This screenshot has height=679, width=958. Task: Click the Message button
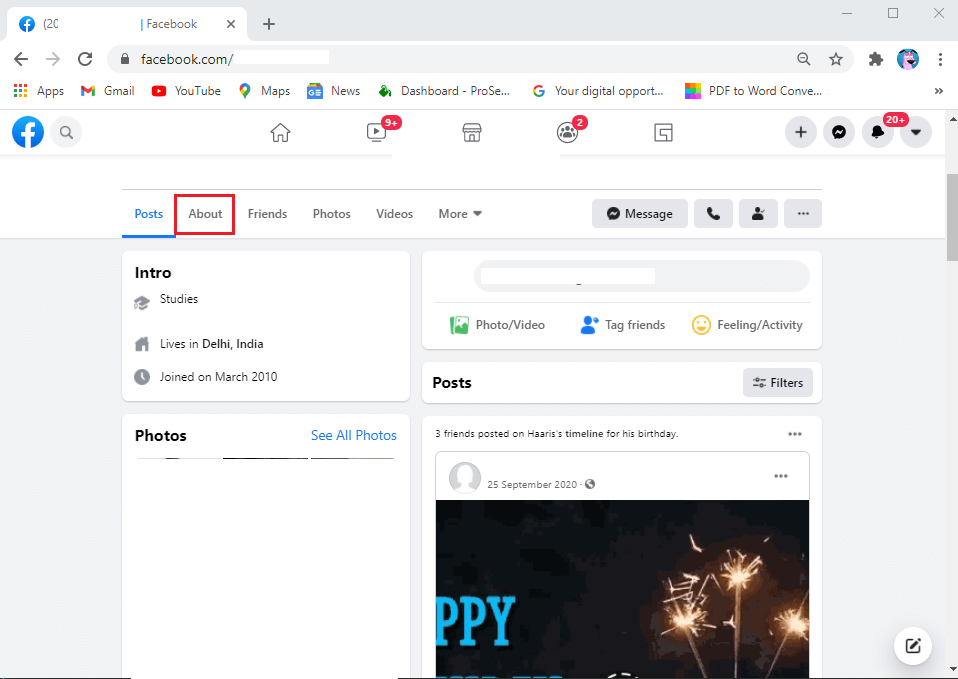tap(639, 214)
